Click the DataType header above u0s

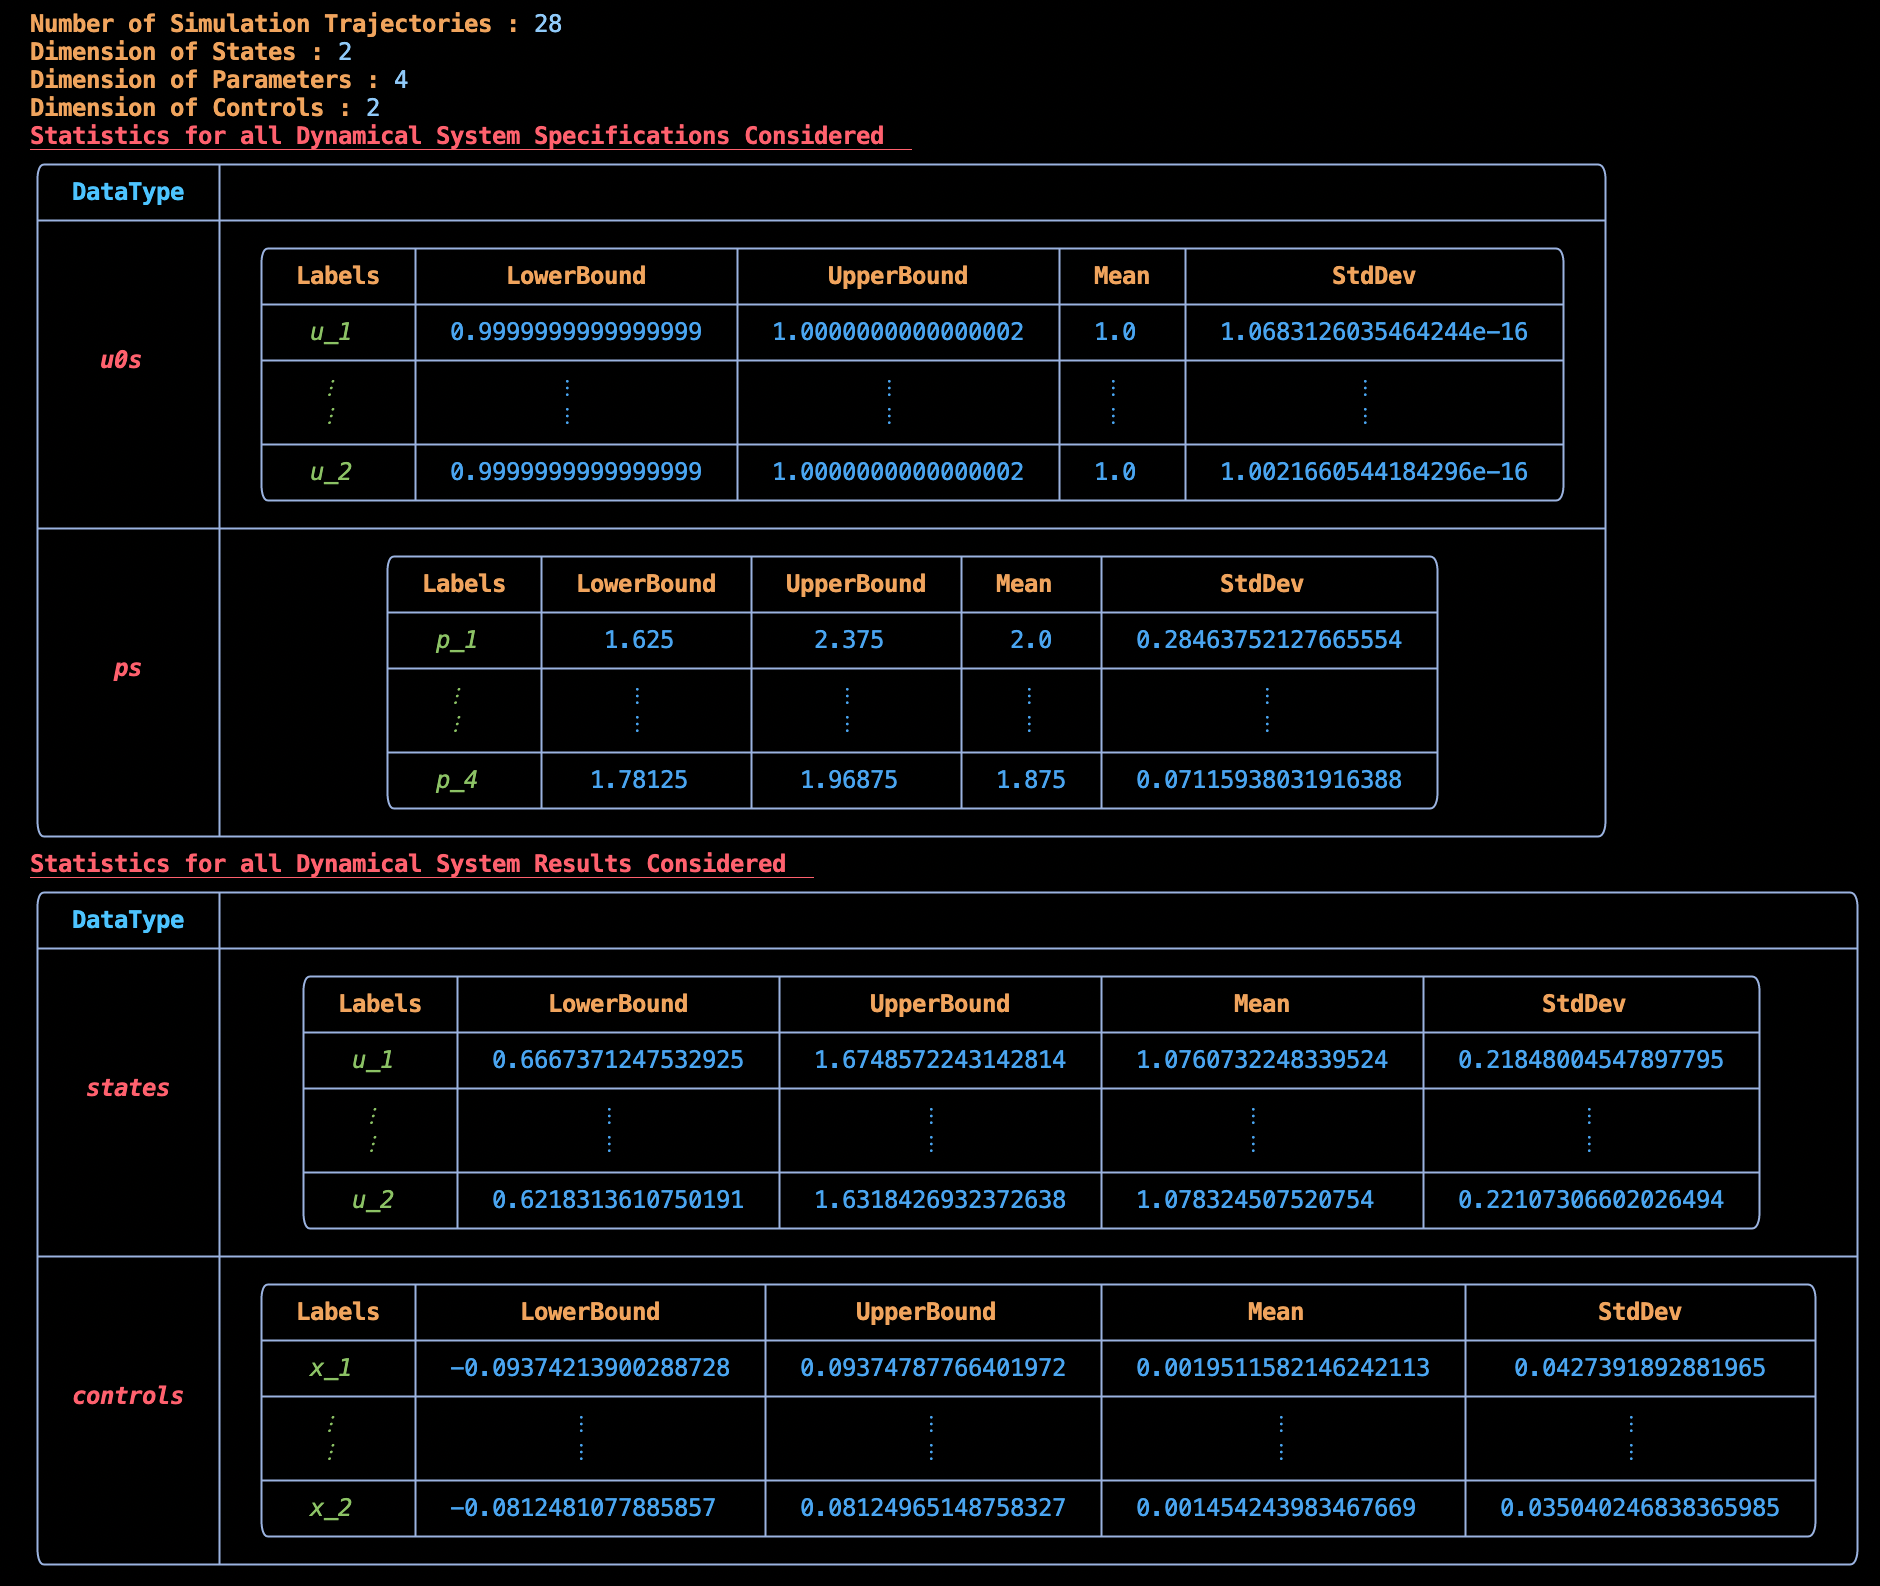point(128,192)
